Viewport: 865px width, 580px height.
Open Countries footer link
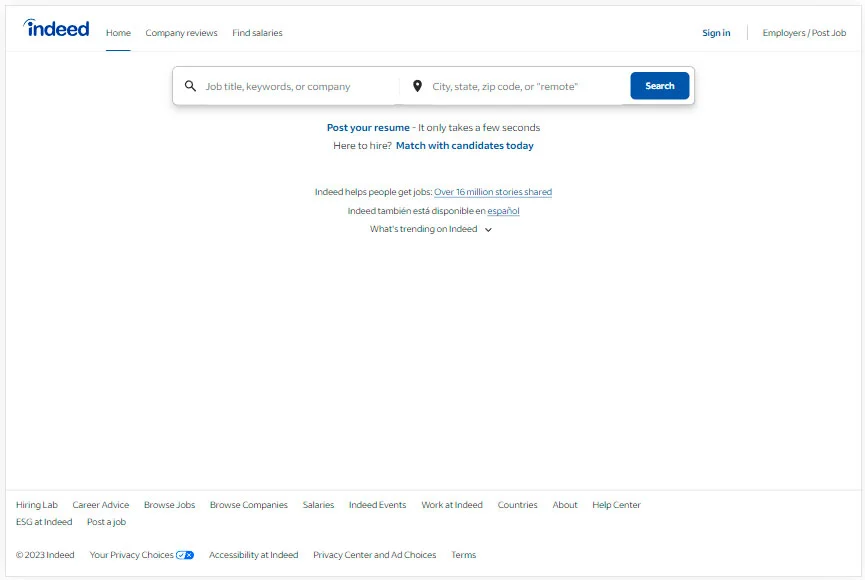517,505
